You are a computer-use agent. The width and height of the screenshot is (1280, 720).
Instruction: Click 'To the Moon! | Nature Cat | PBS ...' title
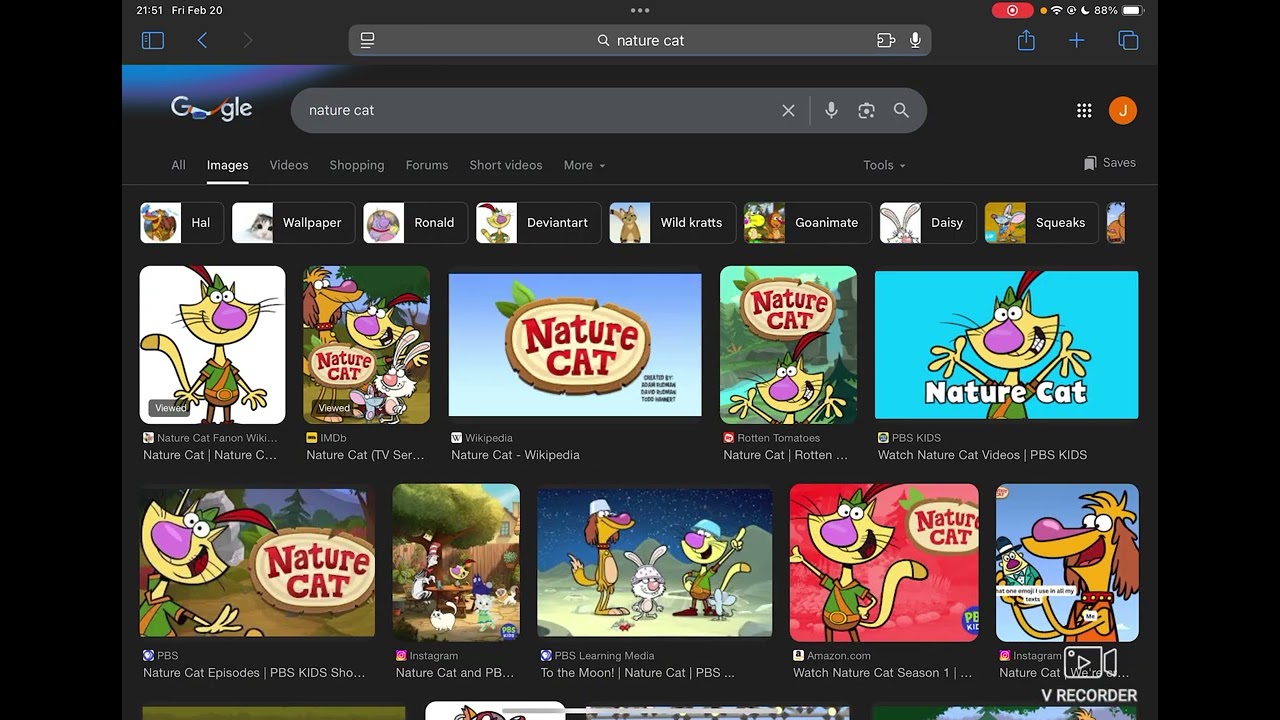tap(637, 673)
